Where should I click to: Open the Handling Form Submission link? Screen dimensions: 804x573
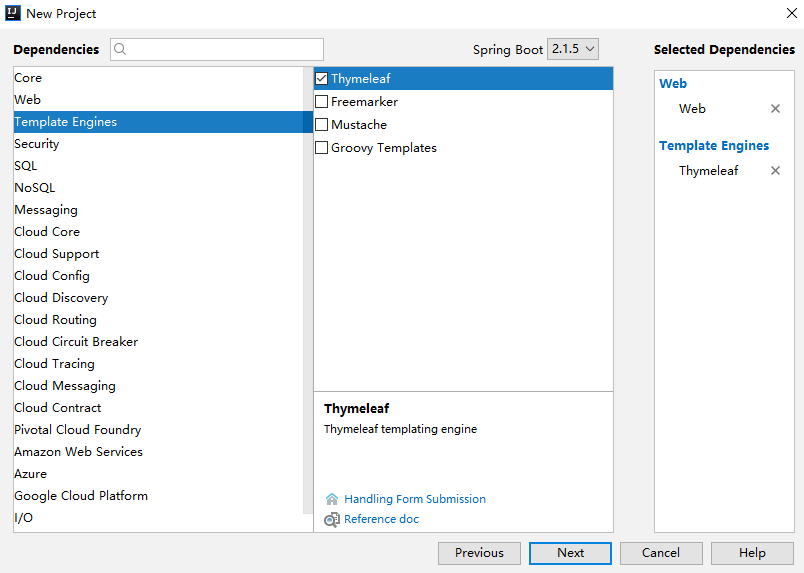[x=415, y=499]
